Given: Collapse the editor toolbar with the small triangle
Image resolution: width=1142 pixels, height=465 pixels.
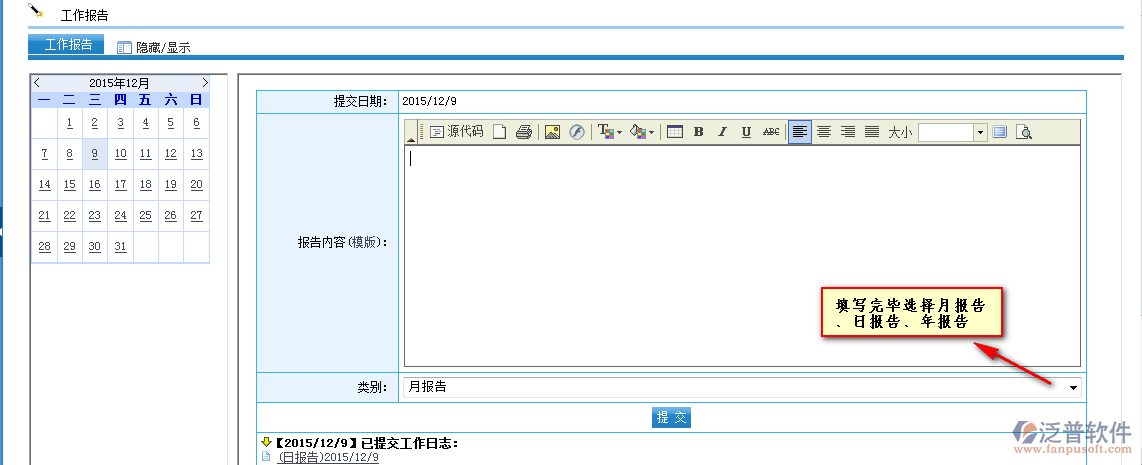Looking at the screenshot, I should click(411, 138).
